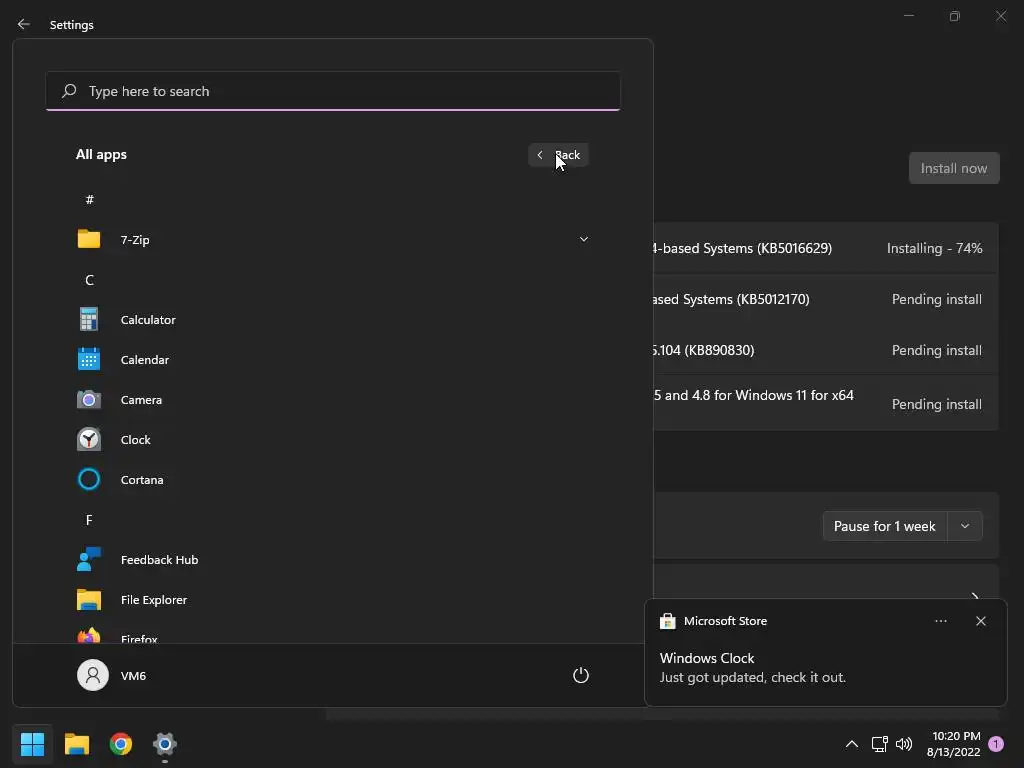Click the Settings back arrow

pos(24,24)
